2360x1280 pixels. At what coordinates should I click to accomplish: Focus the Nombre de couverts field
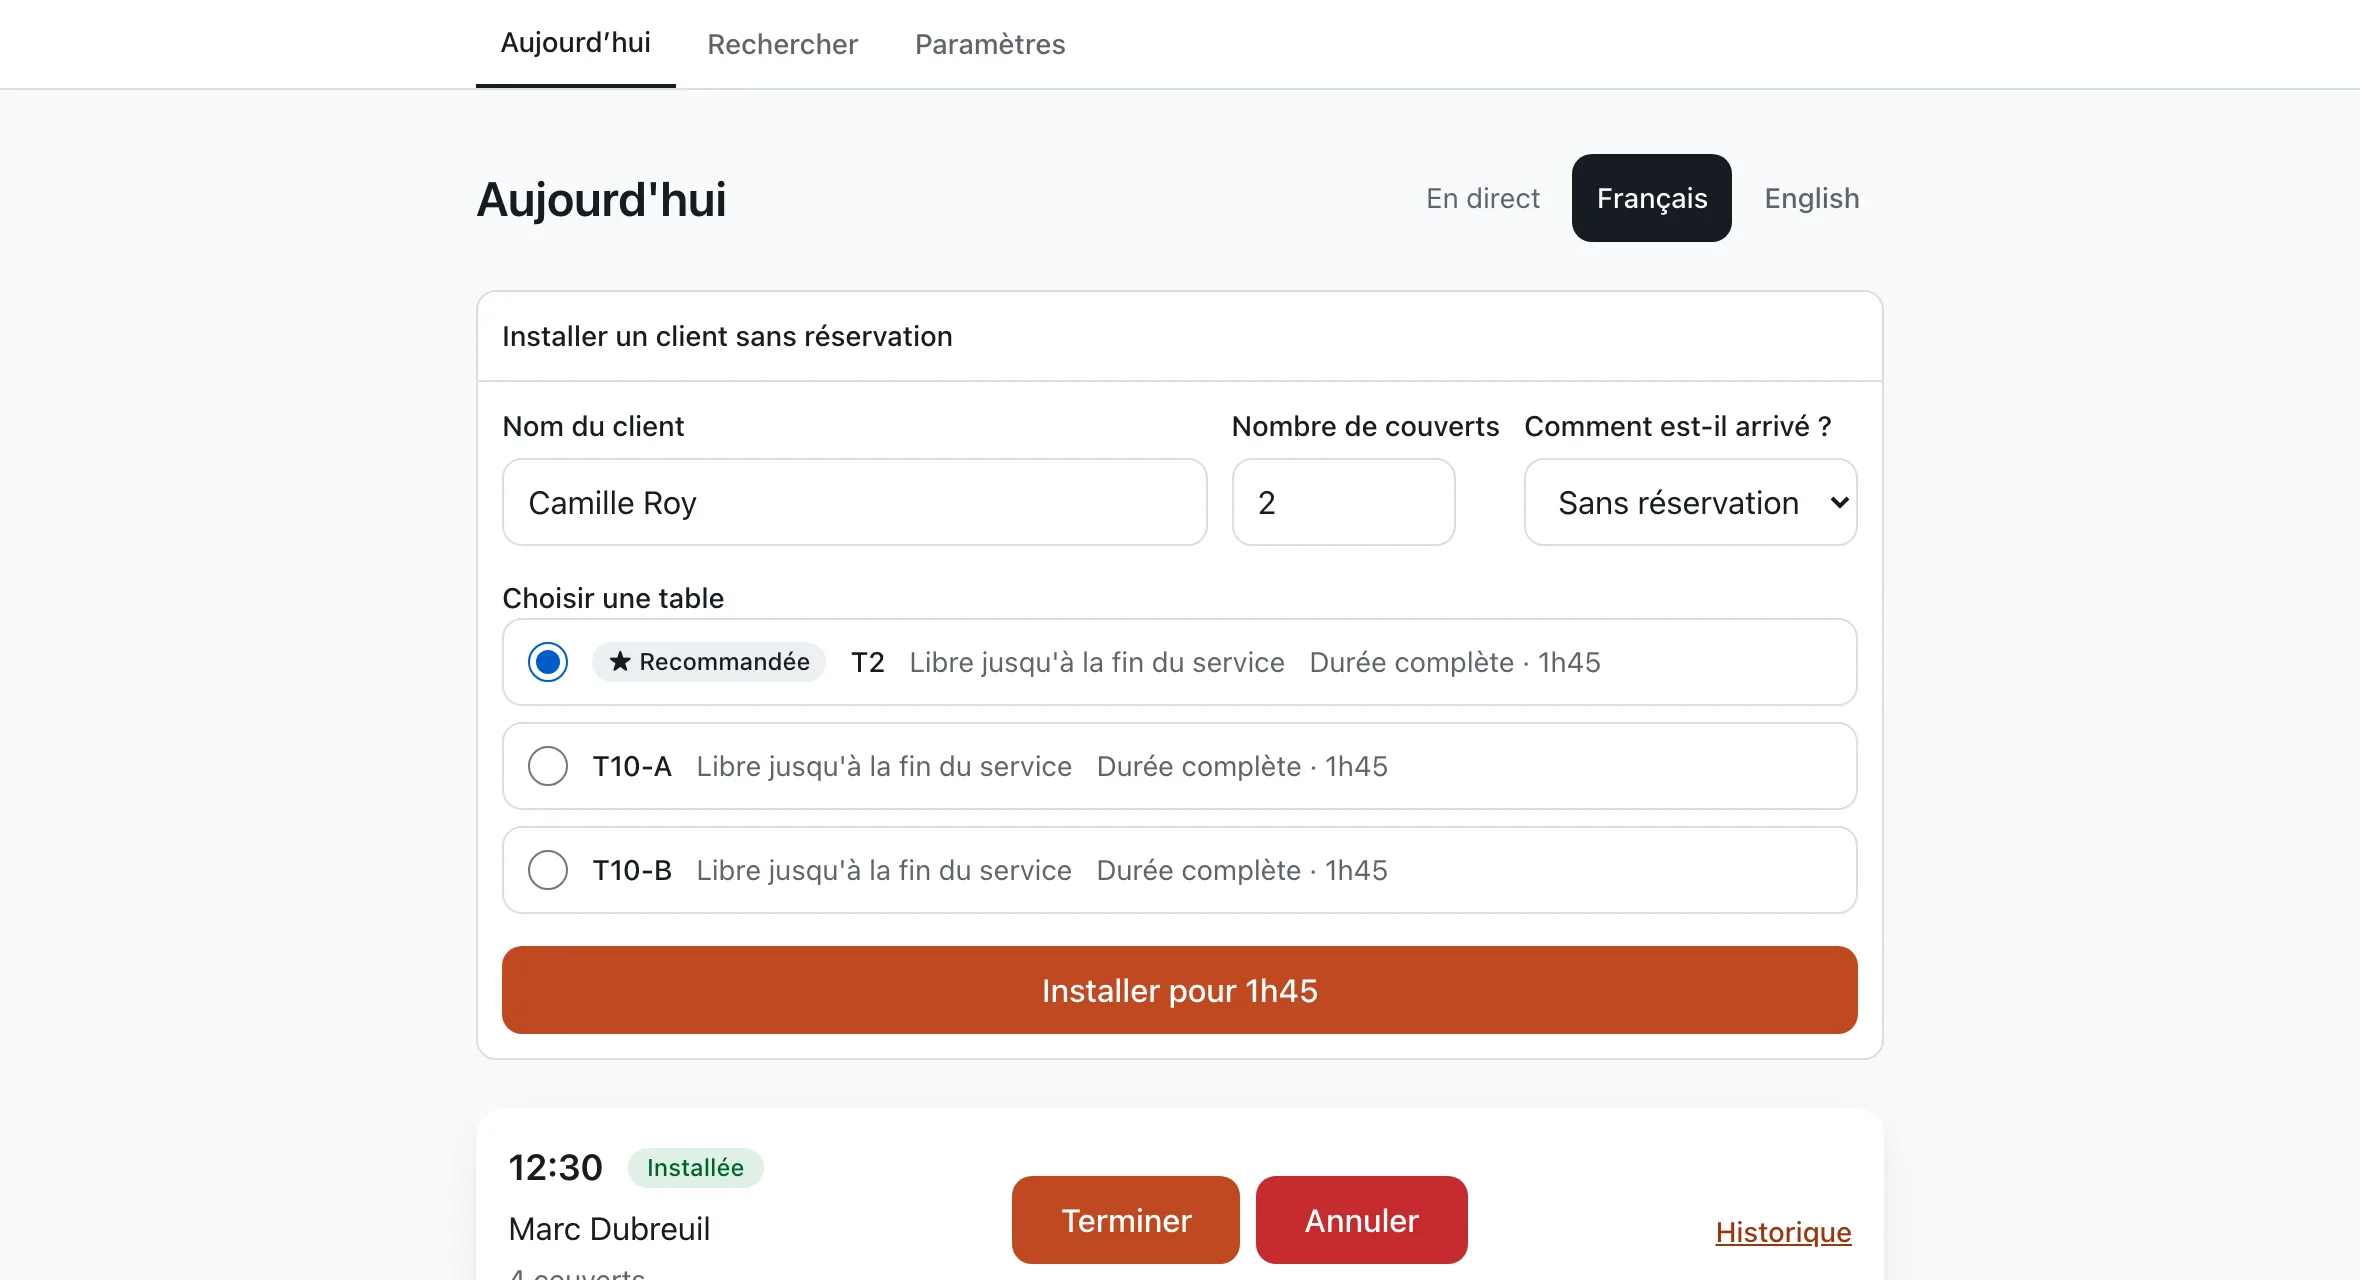[x=1343, y=502]
